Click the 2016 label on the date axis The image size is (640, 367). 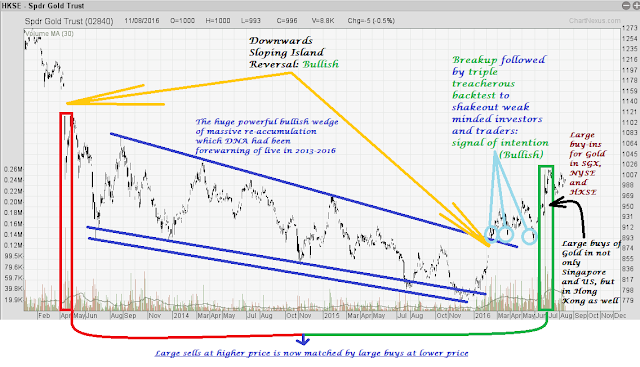(482, 316)
